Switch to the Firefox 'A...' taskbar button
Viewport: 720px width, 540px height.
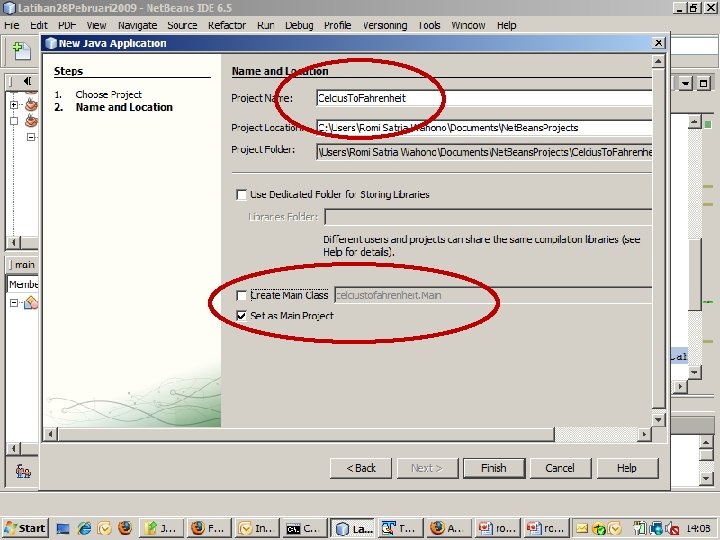(447, 529)
